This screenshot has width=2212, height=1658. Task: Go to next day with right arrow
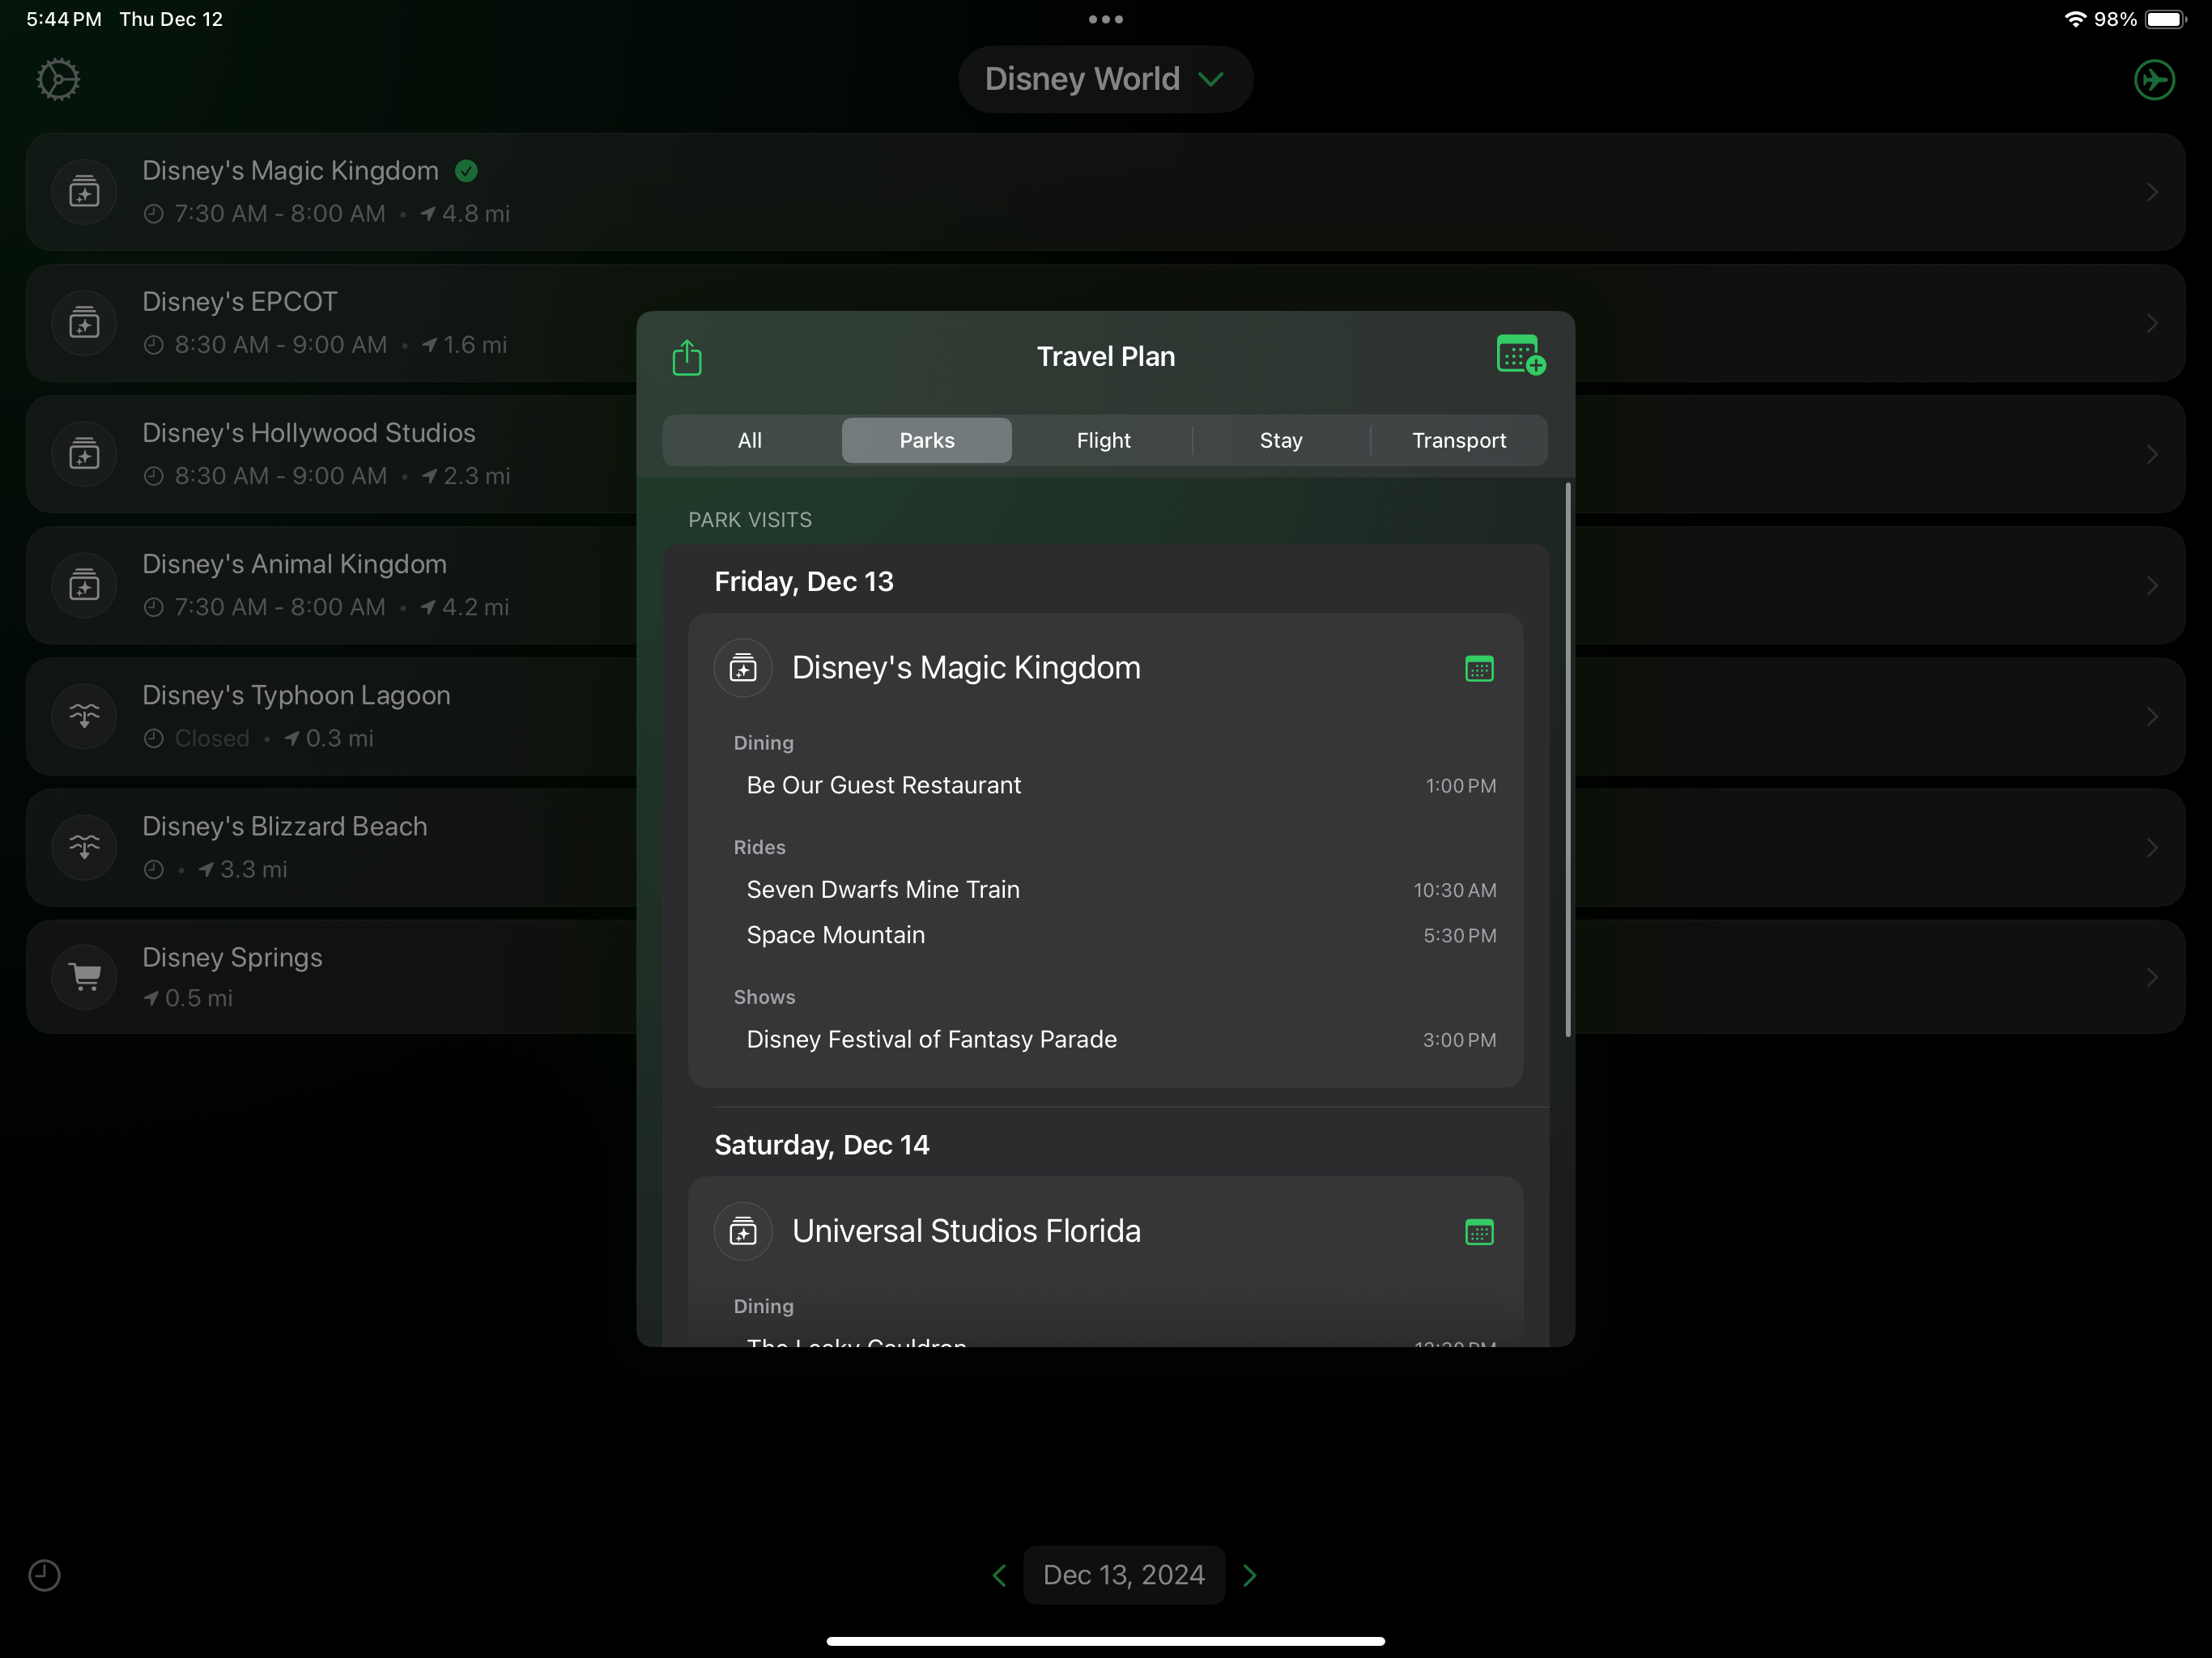[1249, 1575]
